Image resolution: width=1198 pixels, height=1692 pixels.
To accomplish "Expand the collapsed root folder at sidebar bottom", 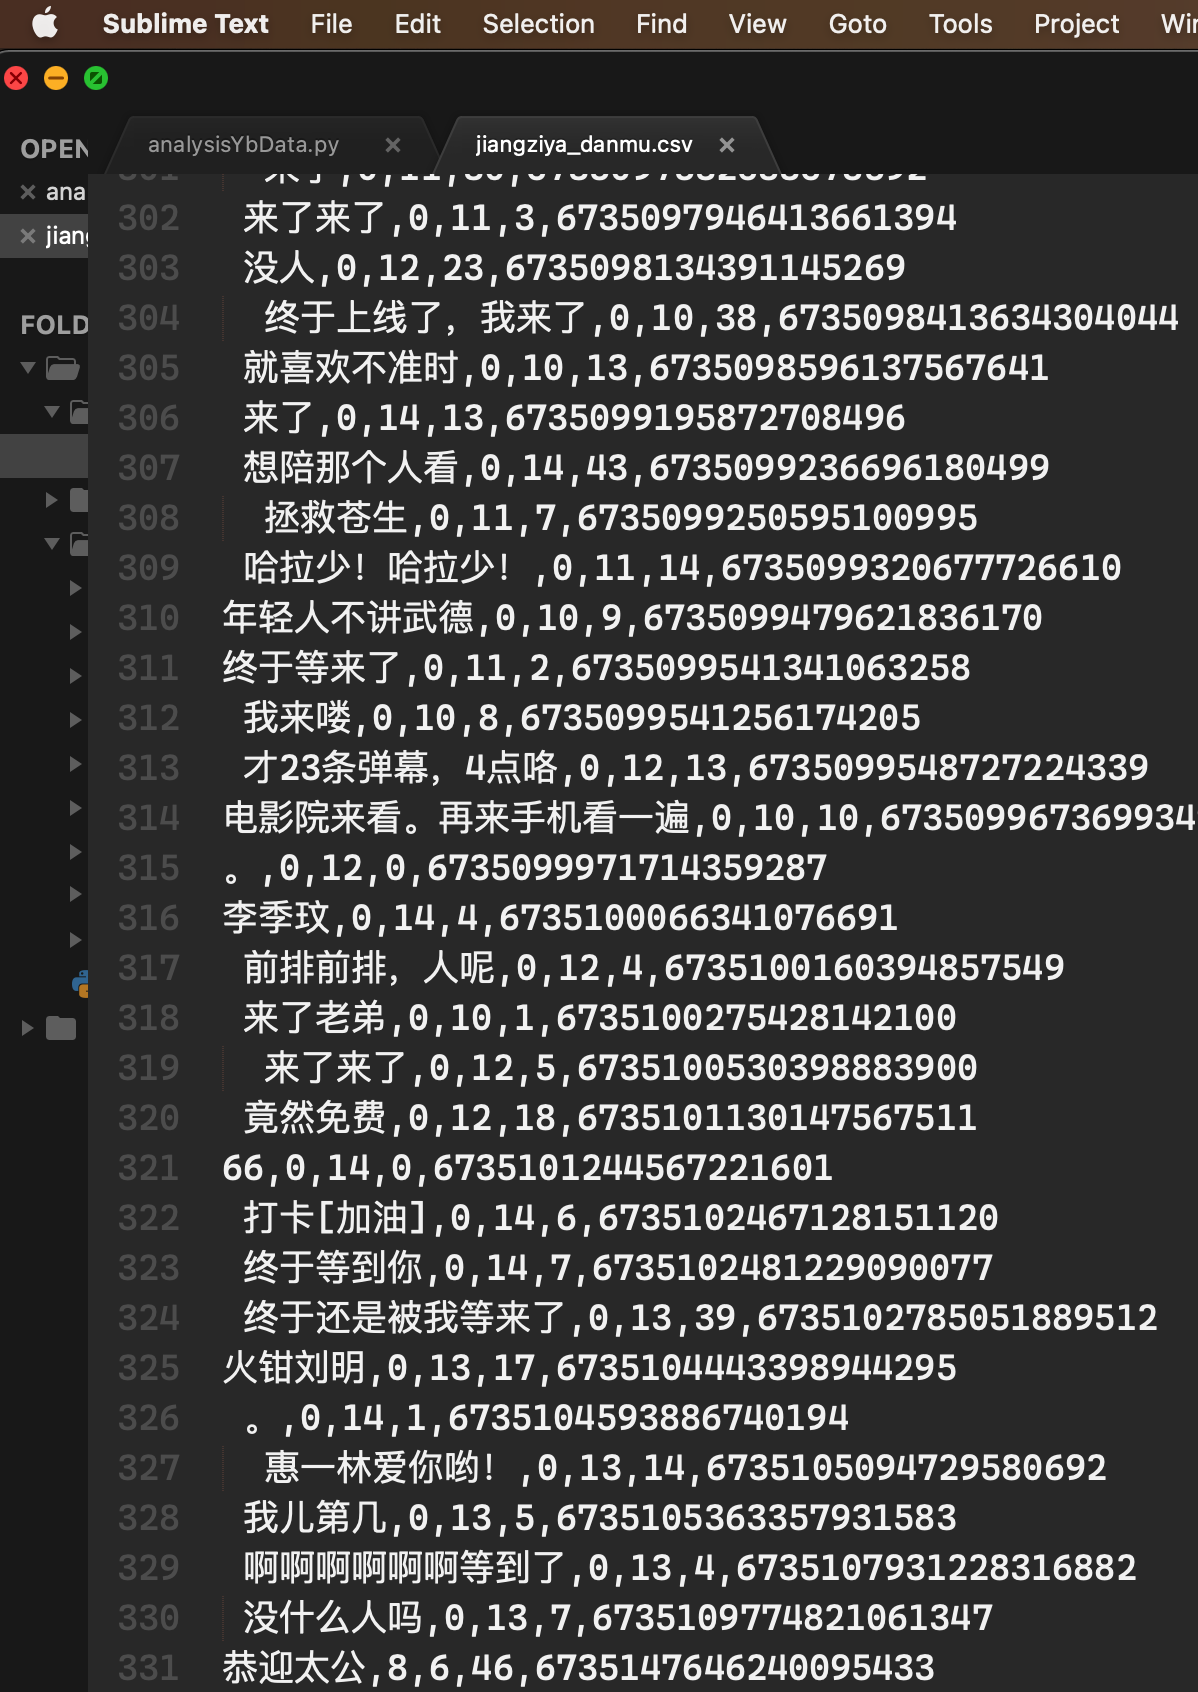I will tap(28, 1028).
